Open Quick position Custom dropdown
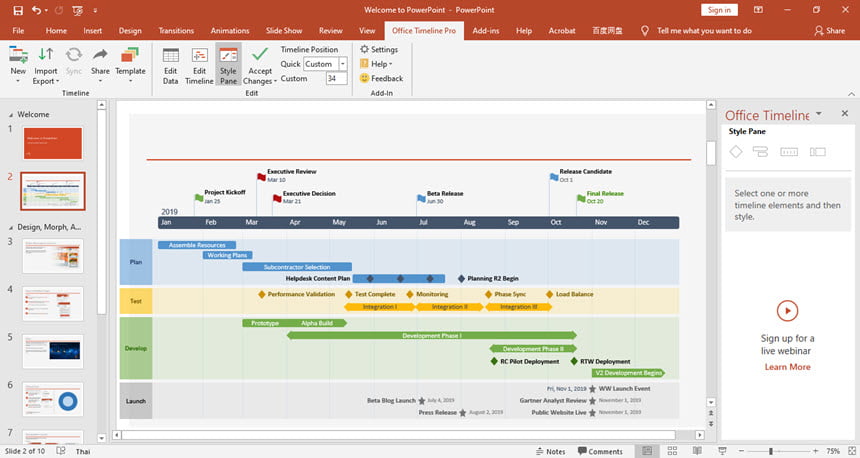Viewport: 860px width, 458px height. point(343,64)
